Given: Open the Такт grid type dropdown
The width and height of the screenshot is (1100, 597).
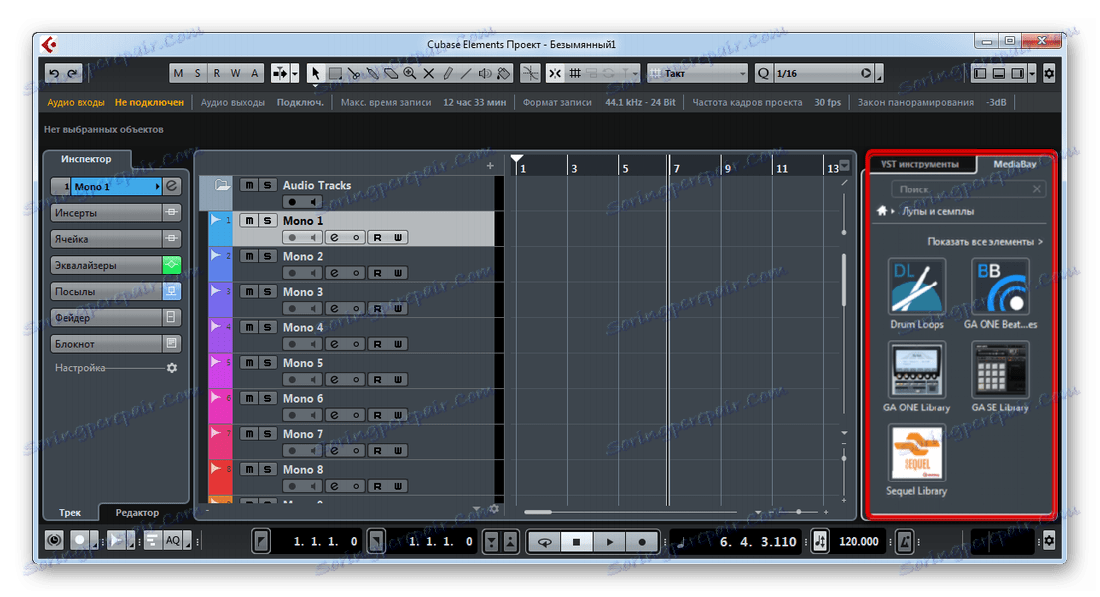Looking at the screenshot, I should 698,73.
